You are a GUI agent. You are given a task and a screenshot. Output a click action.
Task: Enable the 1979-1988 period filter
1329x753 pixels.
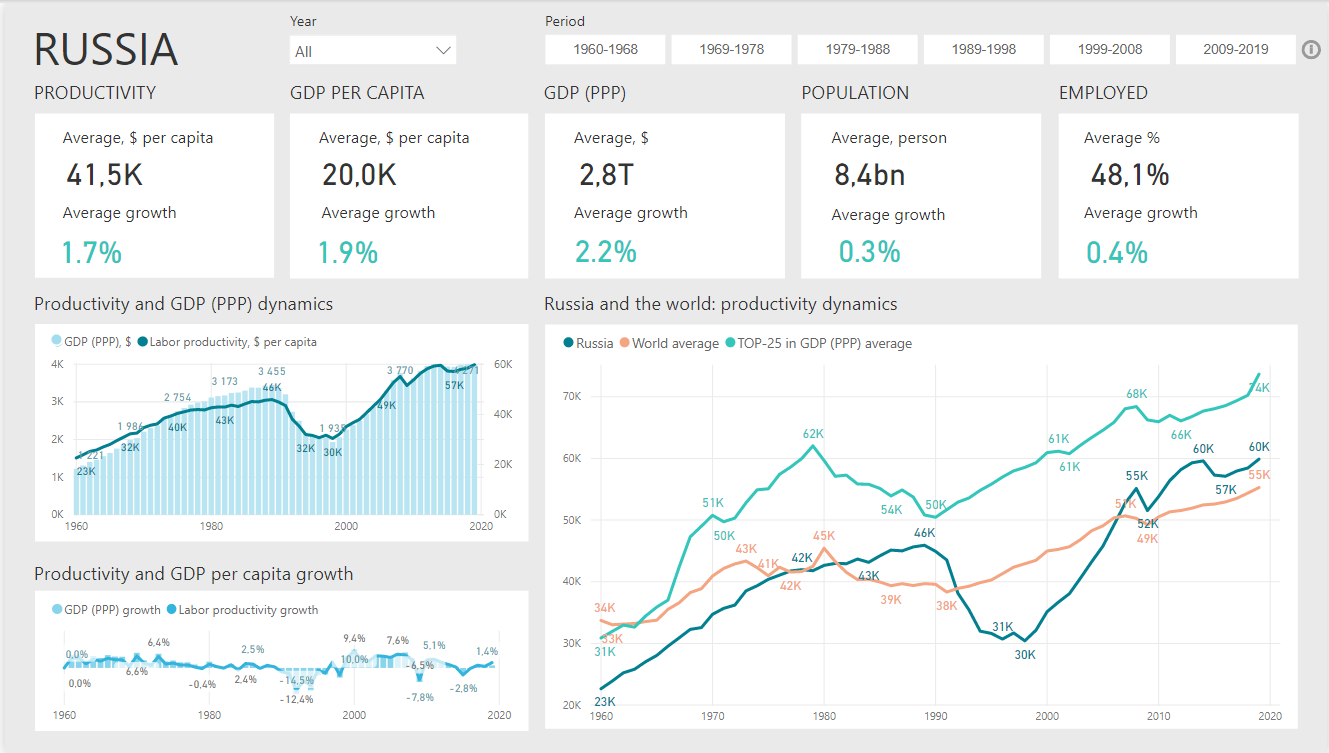point(857,49)
